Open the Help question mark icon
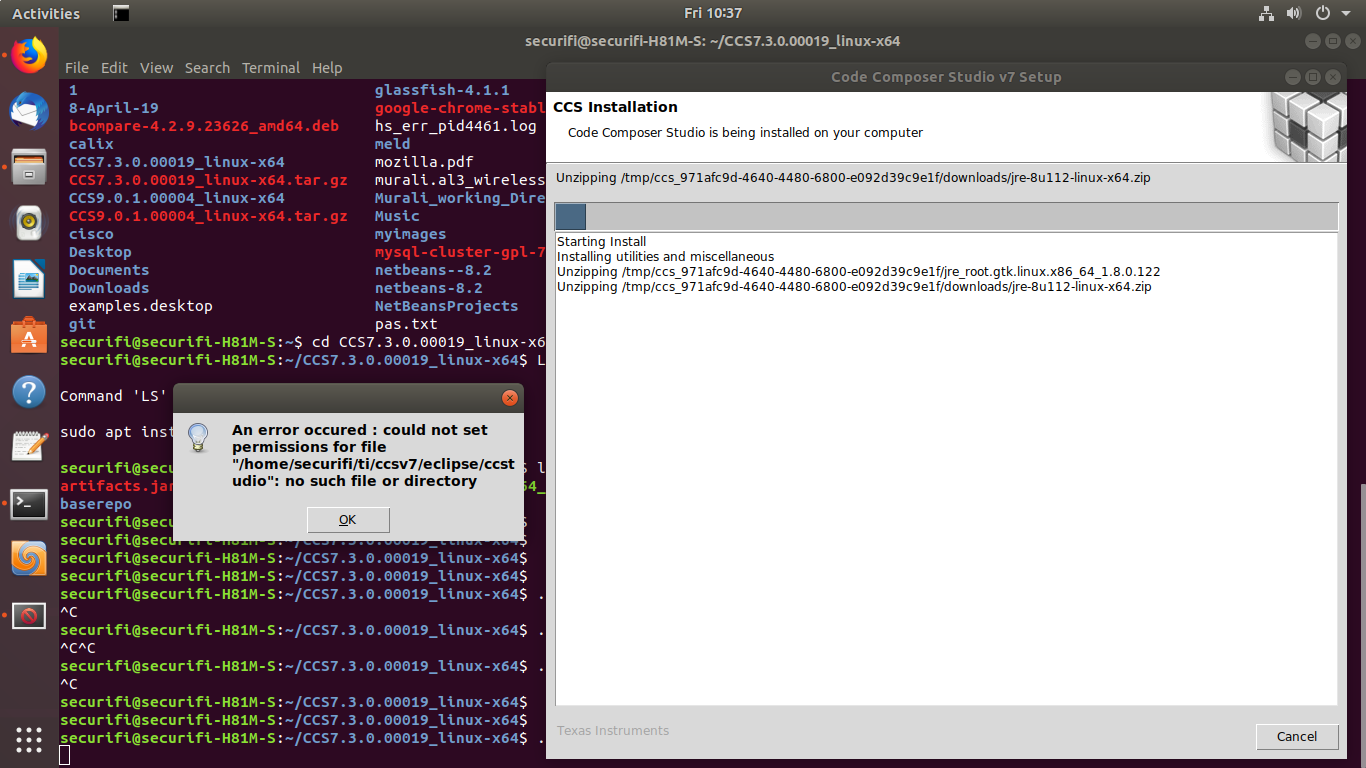 29,390
